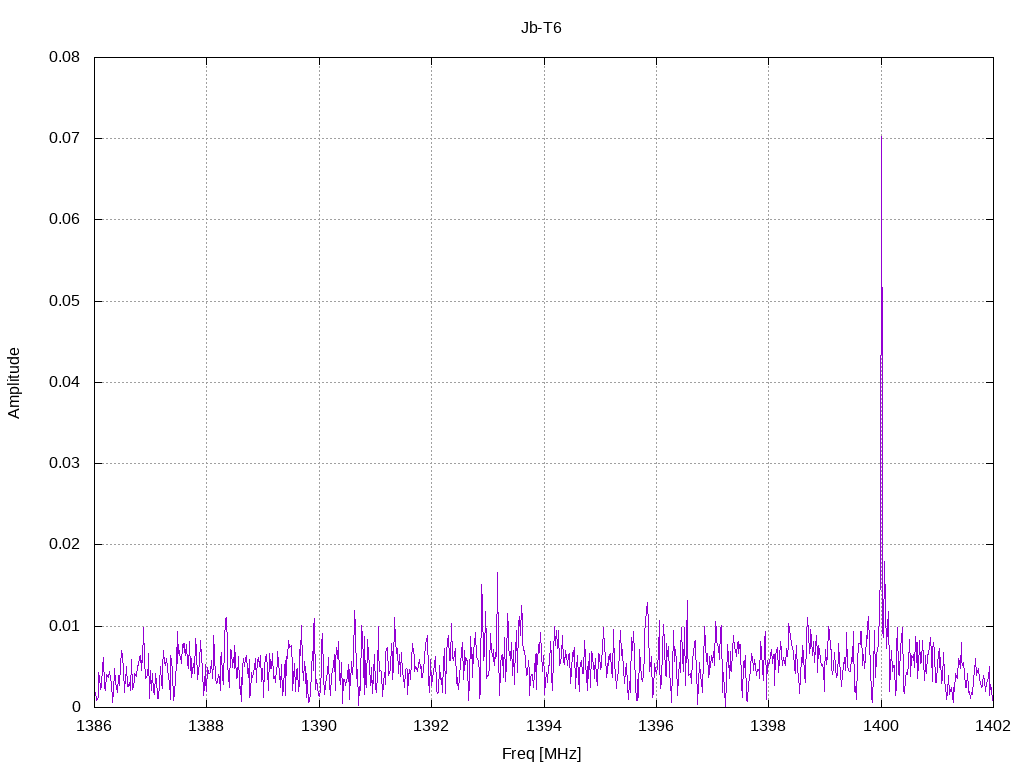This screenshot has height=768, width=1024.
Task: Select the Amplitude y-axis label
Action: point(14,383)
